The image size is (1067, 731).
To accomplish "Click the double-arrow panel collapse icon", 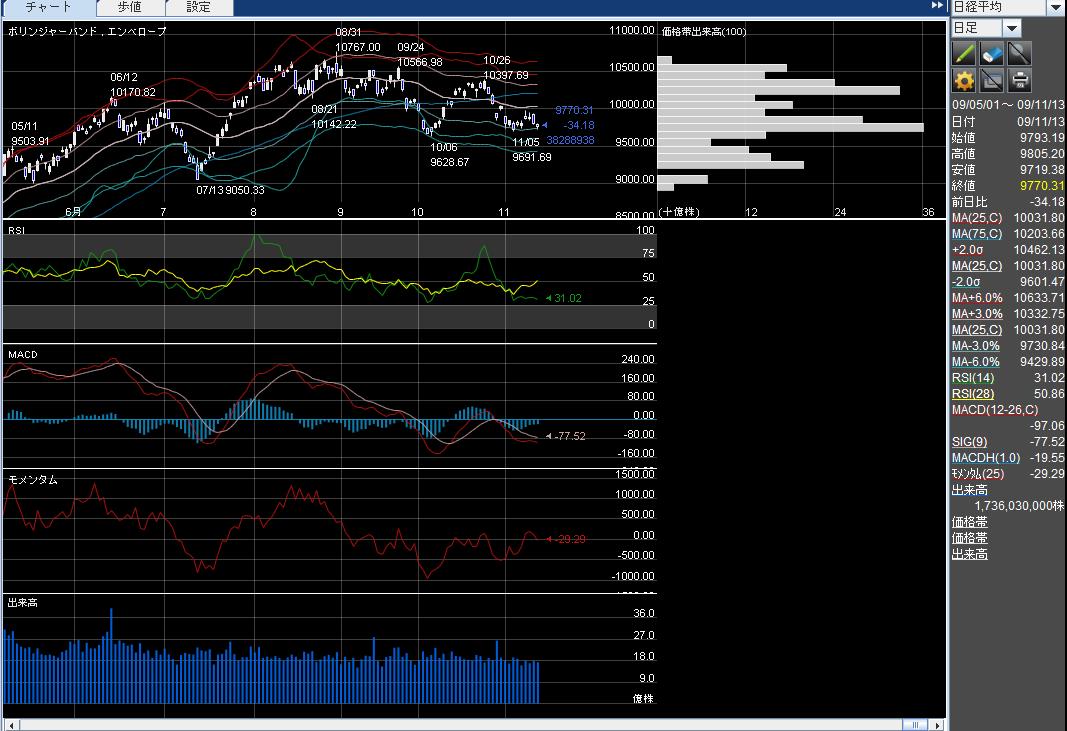I will pos(937,6).
